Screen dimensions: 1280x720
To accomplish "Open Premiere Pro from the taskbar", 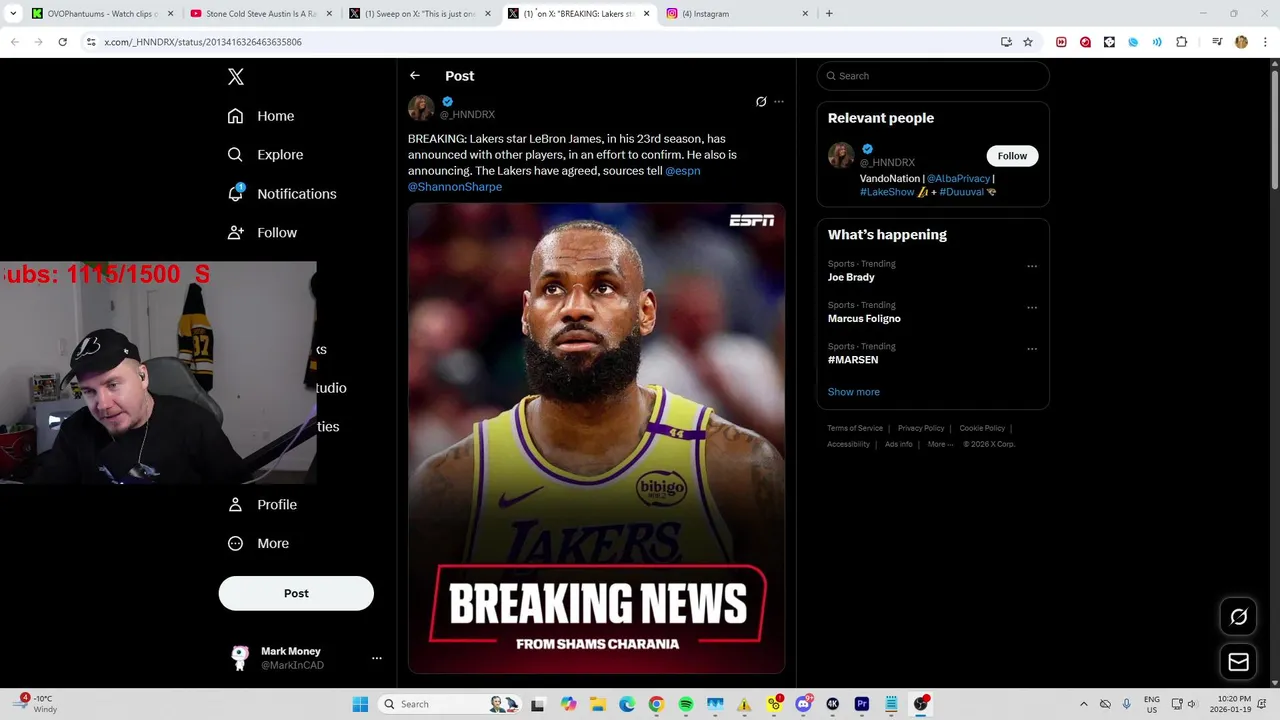I will [862, 704].
